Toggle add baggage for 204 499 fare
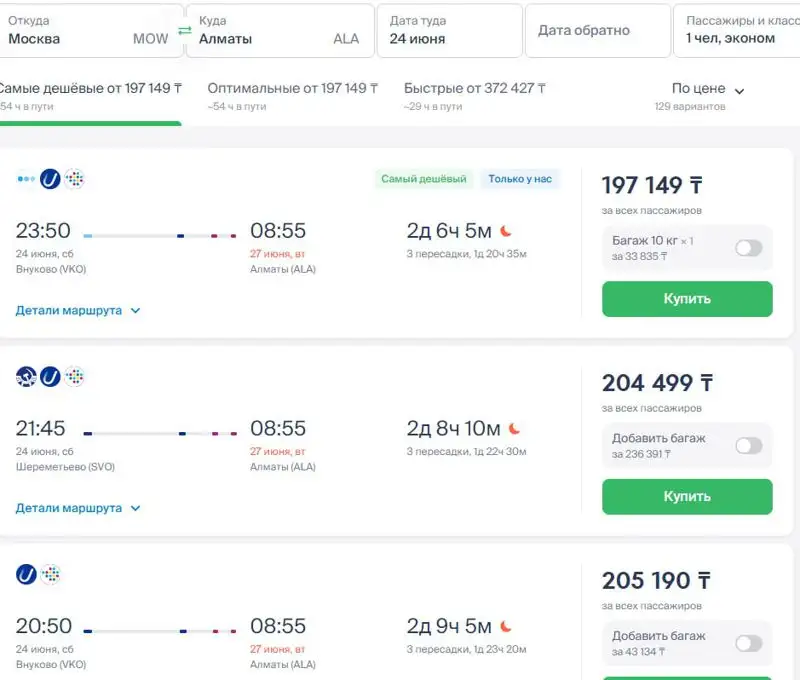This screenshot has width=800, height=680. tap(748, 446)
